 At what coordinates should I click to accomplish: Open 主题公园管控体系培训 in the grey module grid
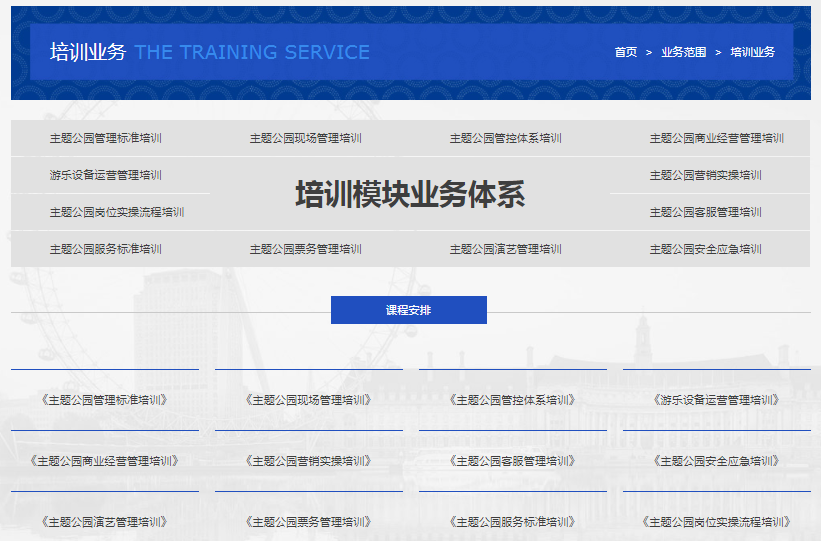(x=506, y=138)
